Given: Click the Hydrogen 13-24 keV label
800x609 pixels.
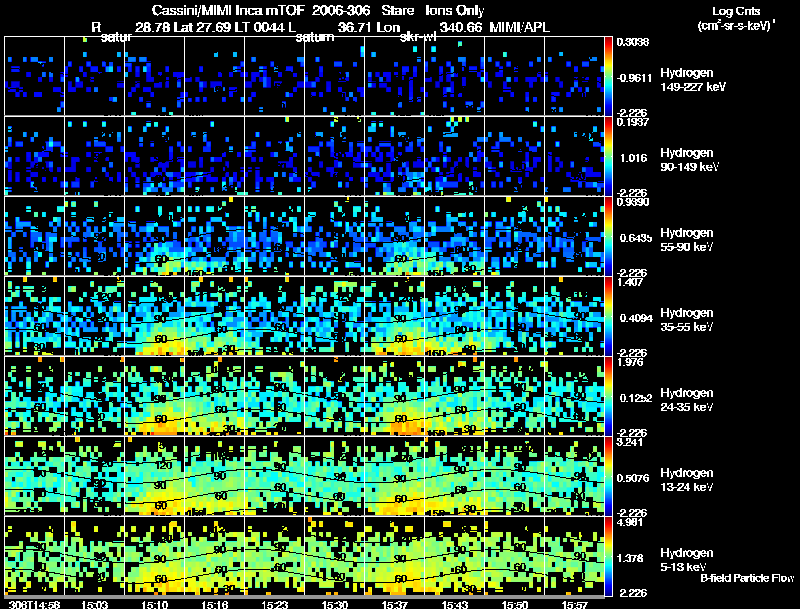Looking at the screenshot, I should (687, 480).
